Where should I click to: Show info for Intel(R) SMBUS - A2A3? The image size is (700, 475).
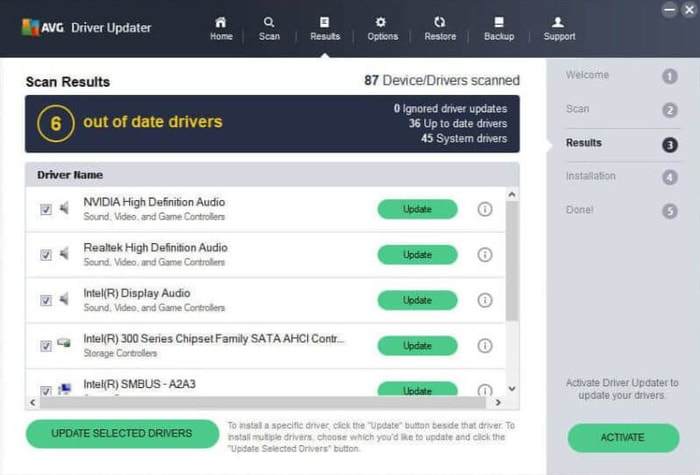[485, 390]
